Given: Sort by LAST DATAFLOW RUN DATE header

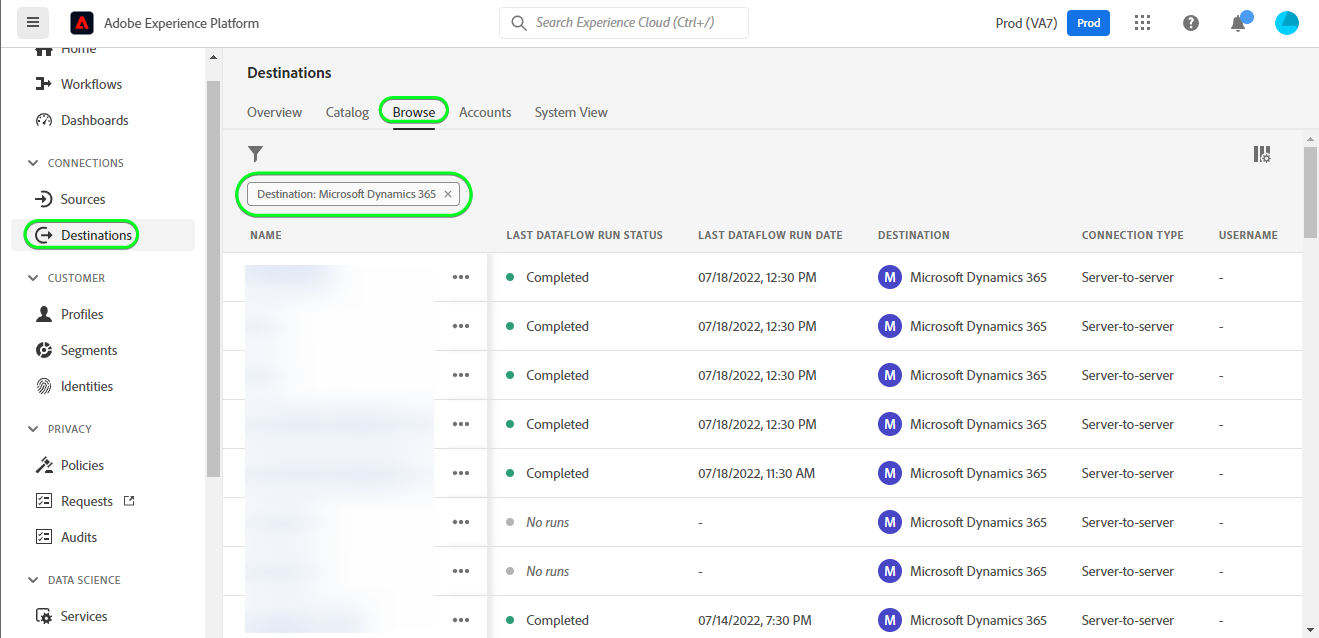Looking at the screenshot, I should coord(770,236).
